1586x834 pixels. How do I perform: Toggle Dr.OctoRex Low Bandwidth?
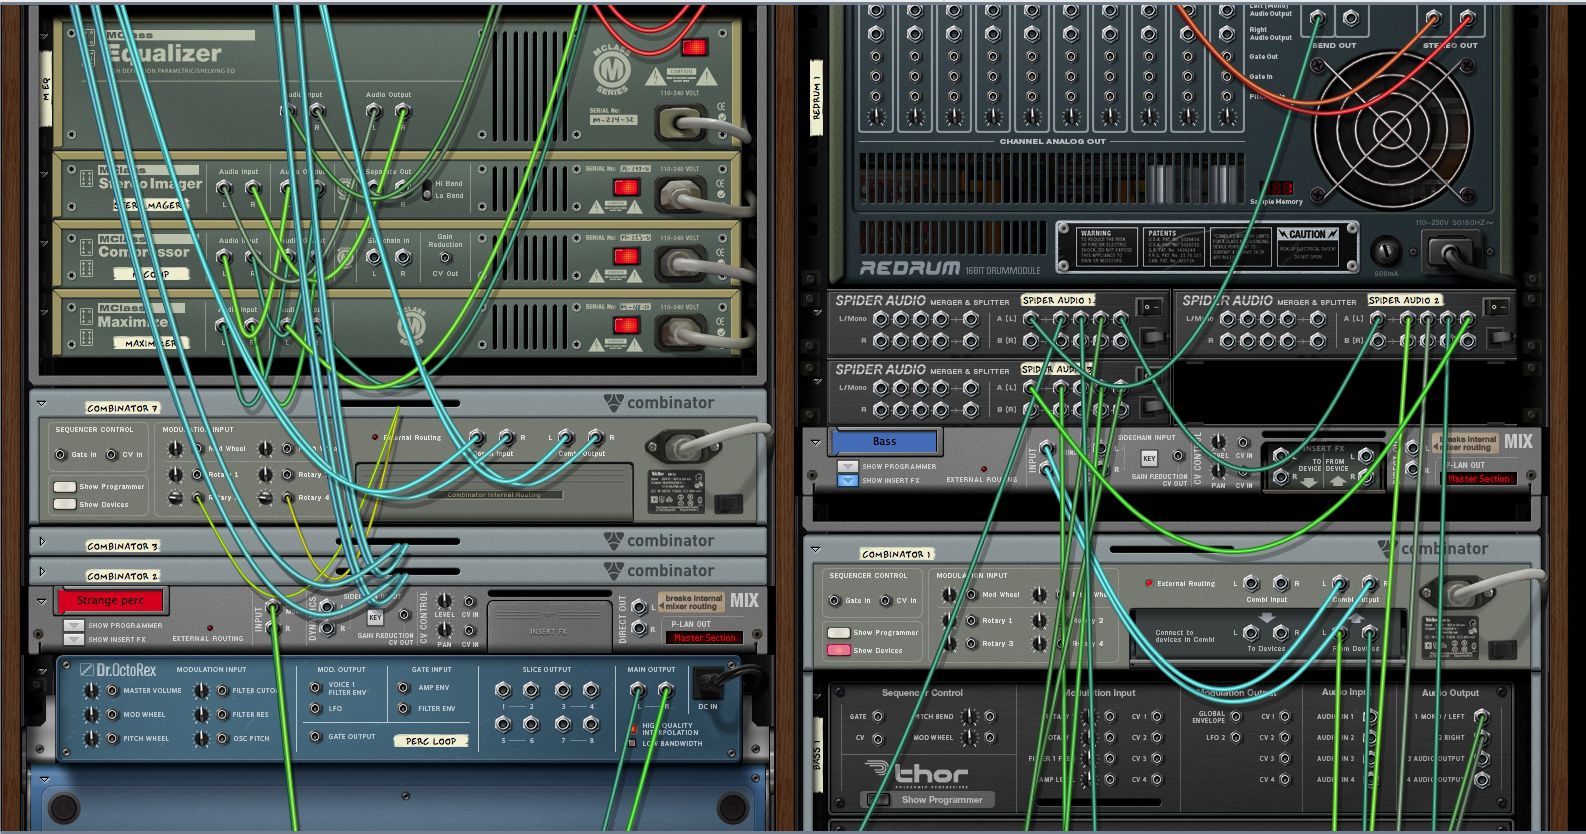point(632,743)
